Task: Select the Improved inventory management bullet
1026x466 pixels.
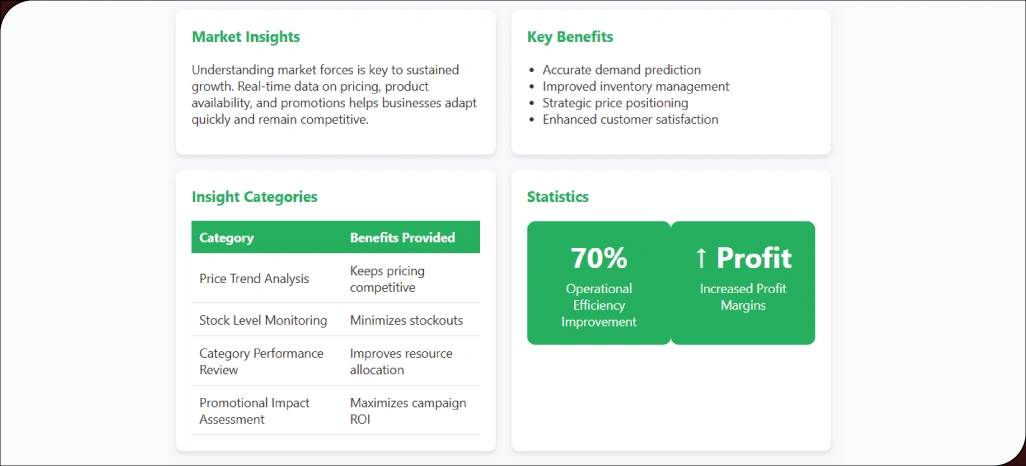Action: point(635,86)
